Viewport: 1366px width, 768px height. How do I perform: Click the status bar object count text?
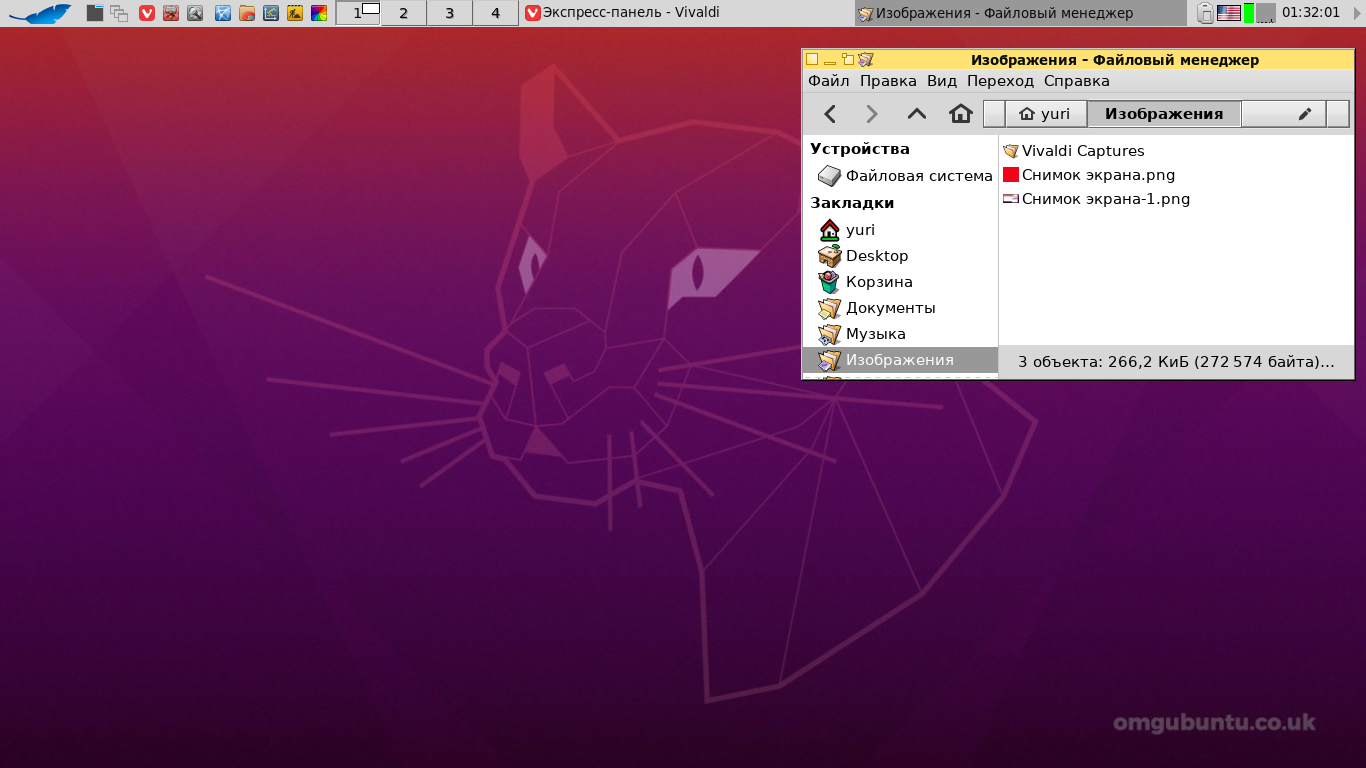pos(1176,362)
